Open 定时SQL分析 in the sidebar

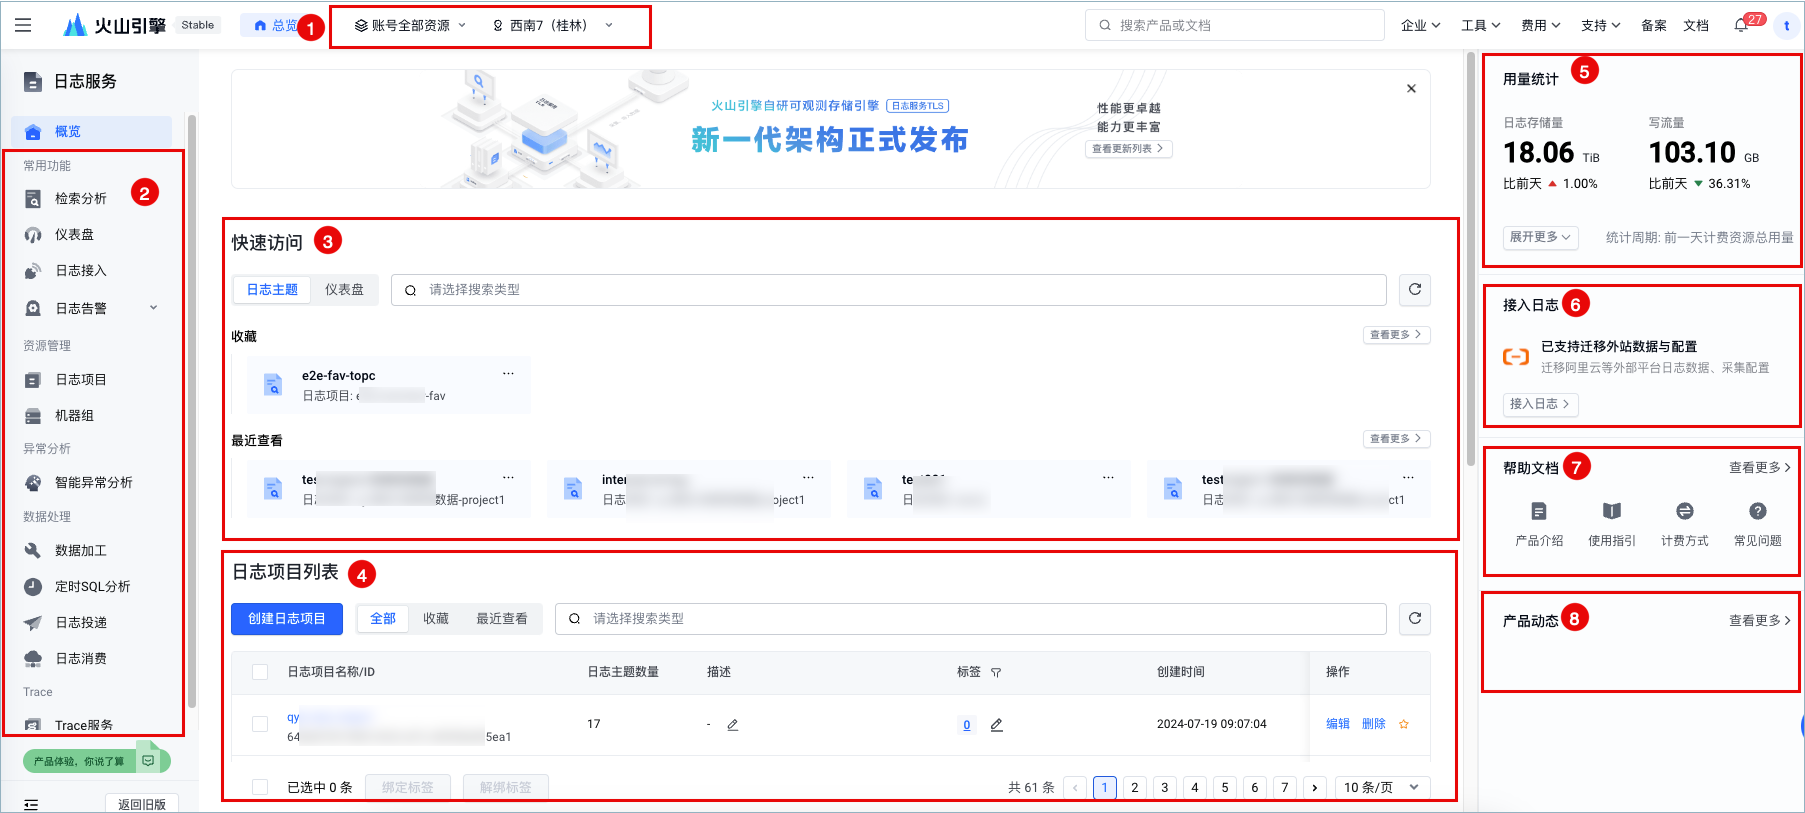(x=92, y=587)
